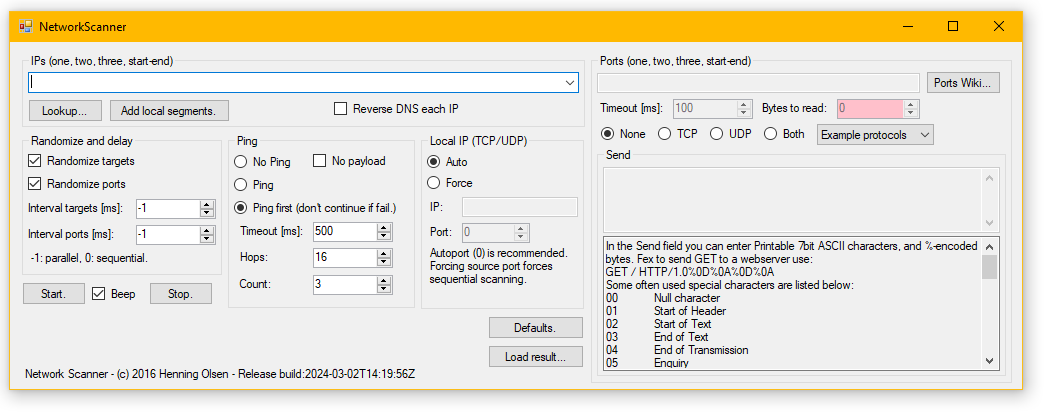Increase ping Timeout value
The height and width of the screenshot is (416, 1048).
click(x=384, y=227)
